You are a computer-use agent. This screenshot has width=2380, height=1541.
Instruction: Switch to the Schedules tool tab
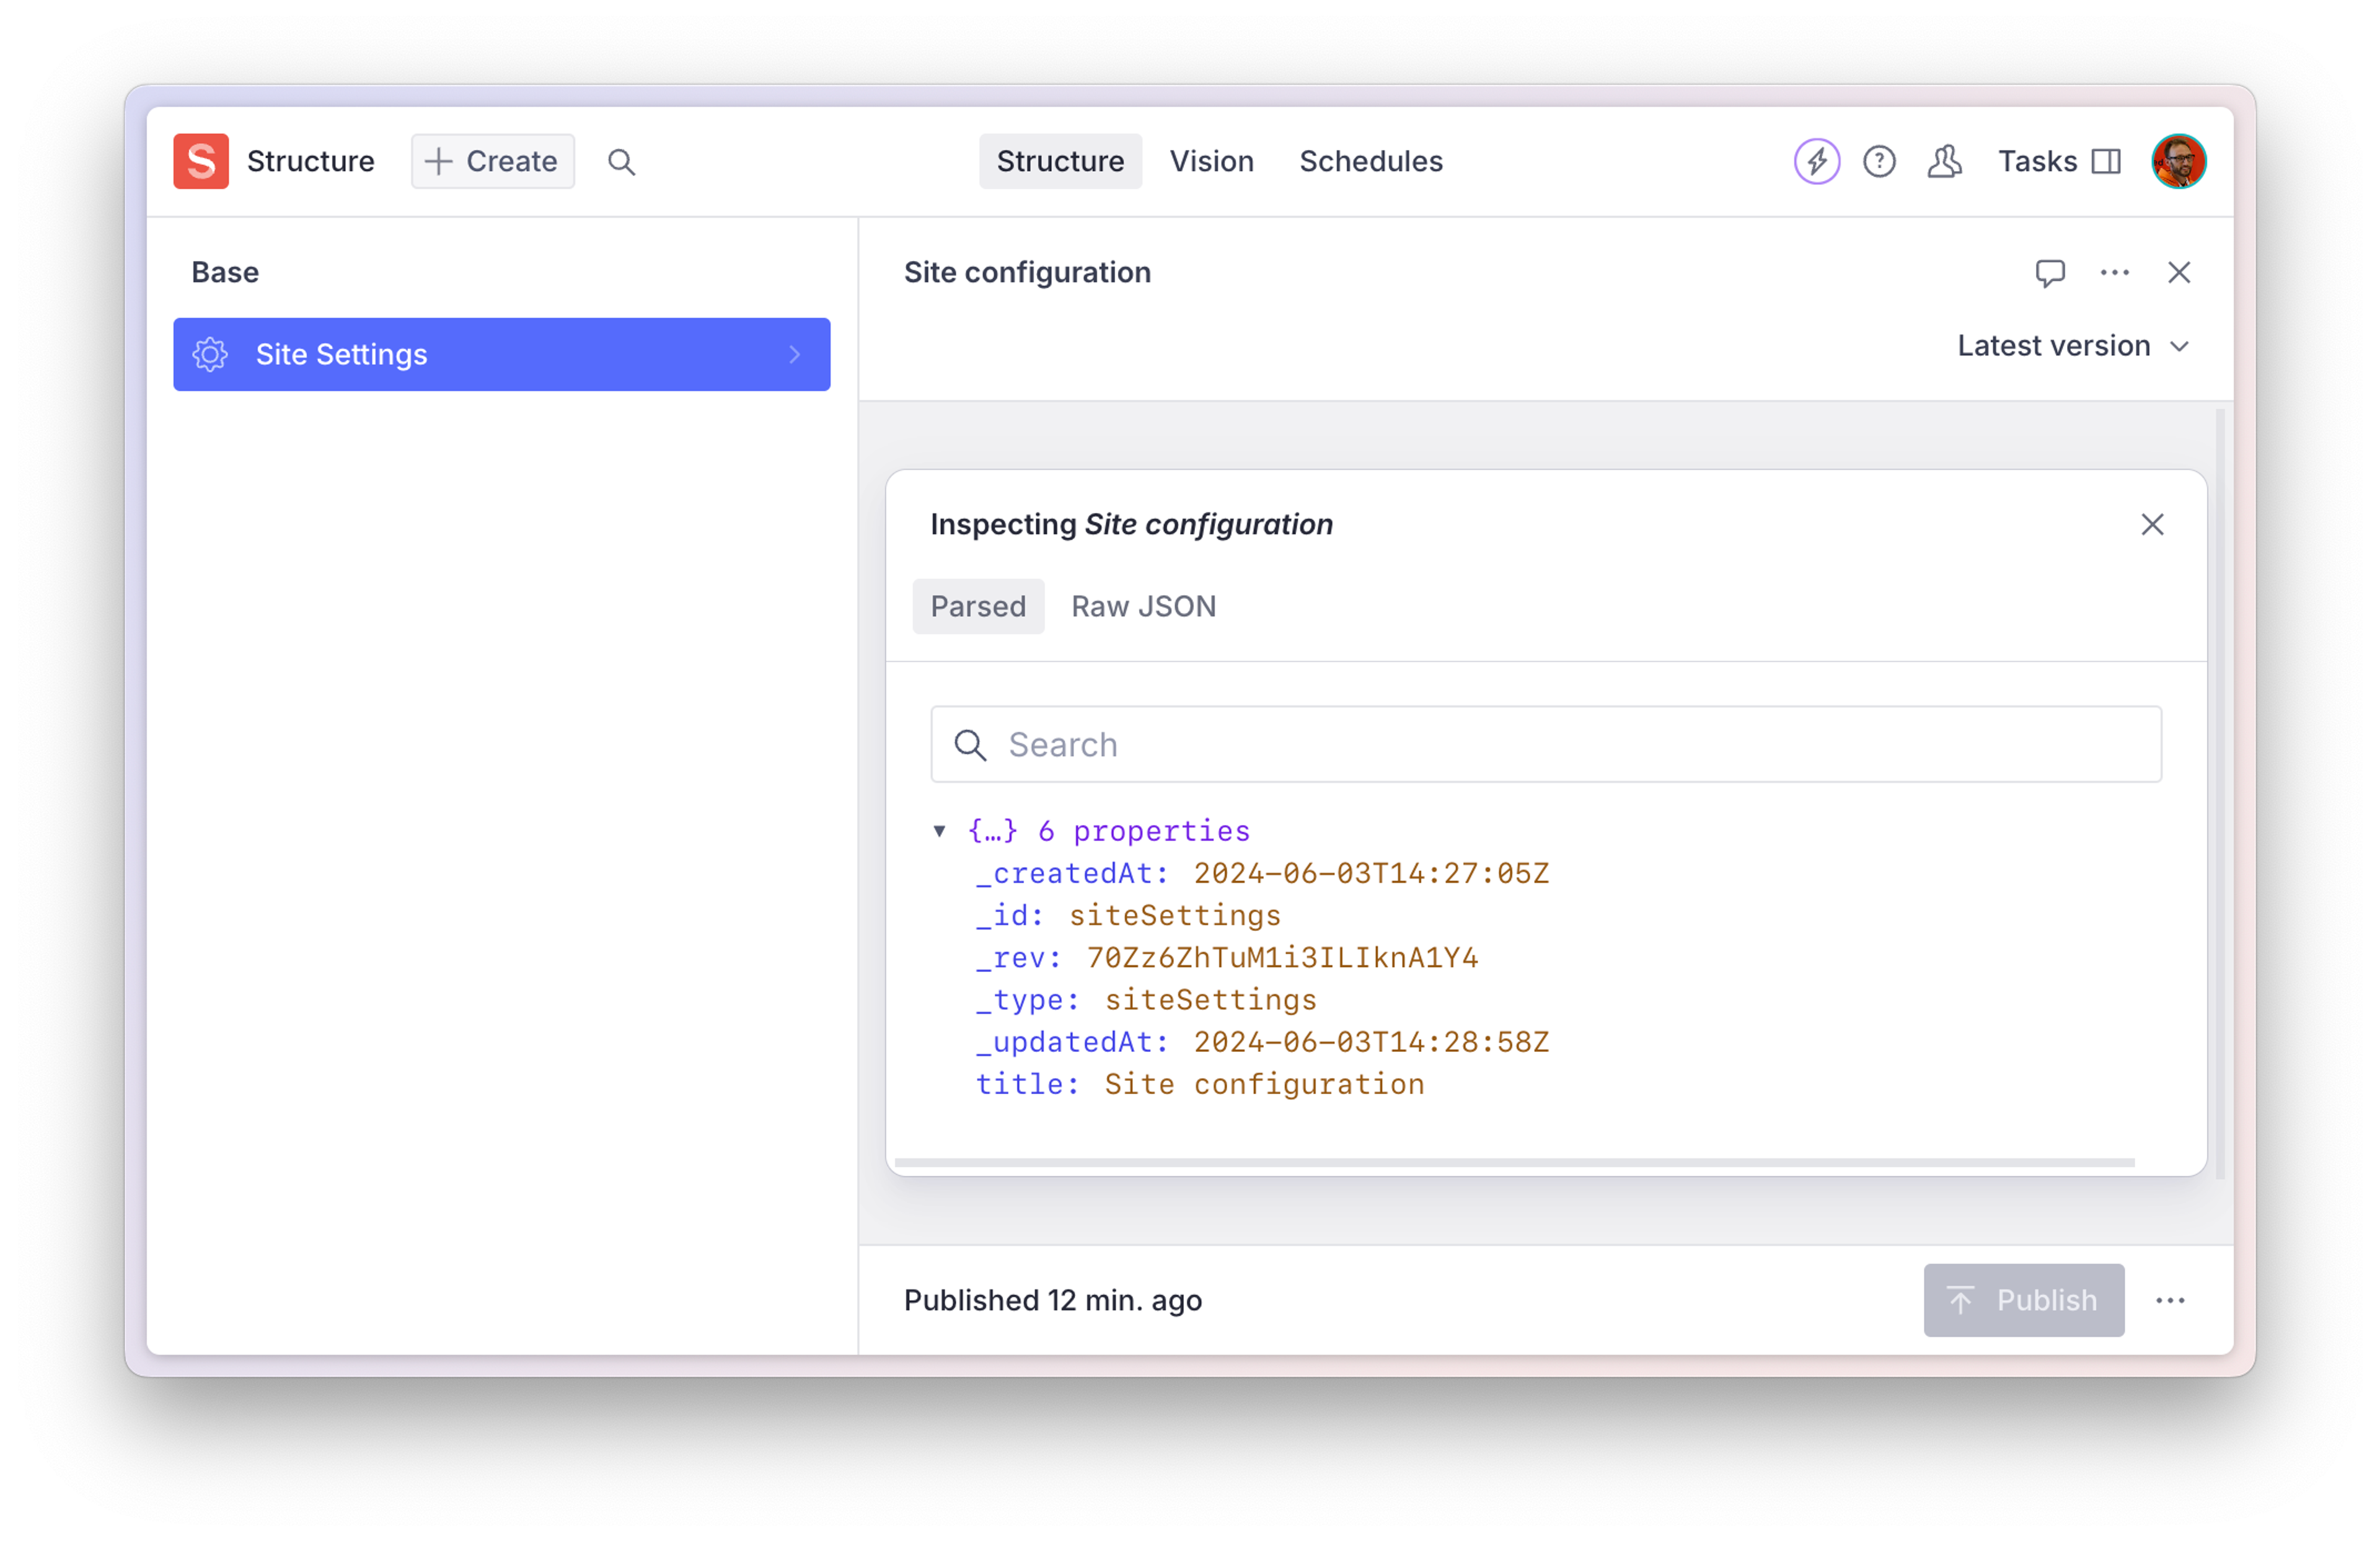1370,161
